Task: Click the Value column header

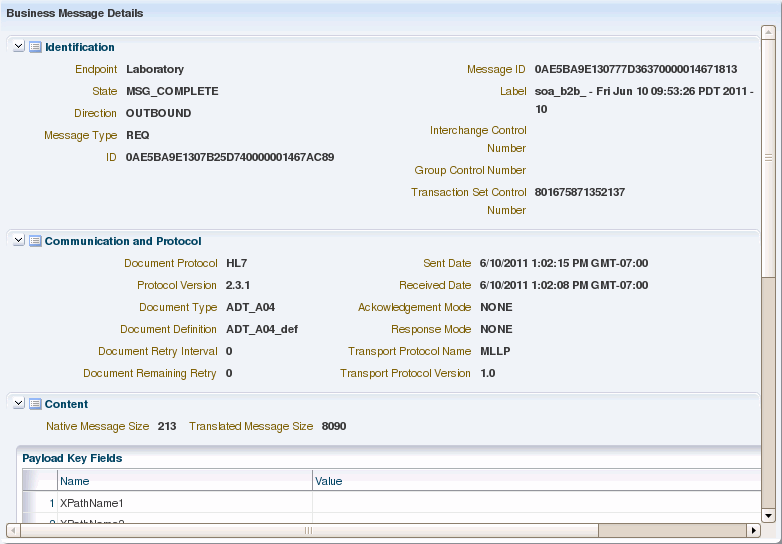Action: (x=537, y=481)
